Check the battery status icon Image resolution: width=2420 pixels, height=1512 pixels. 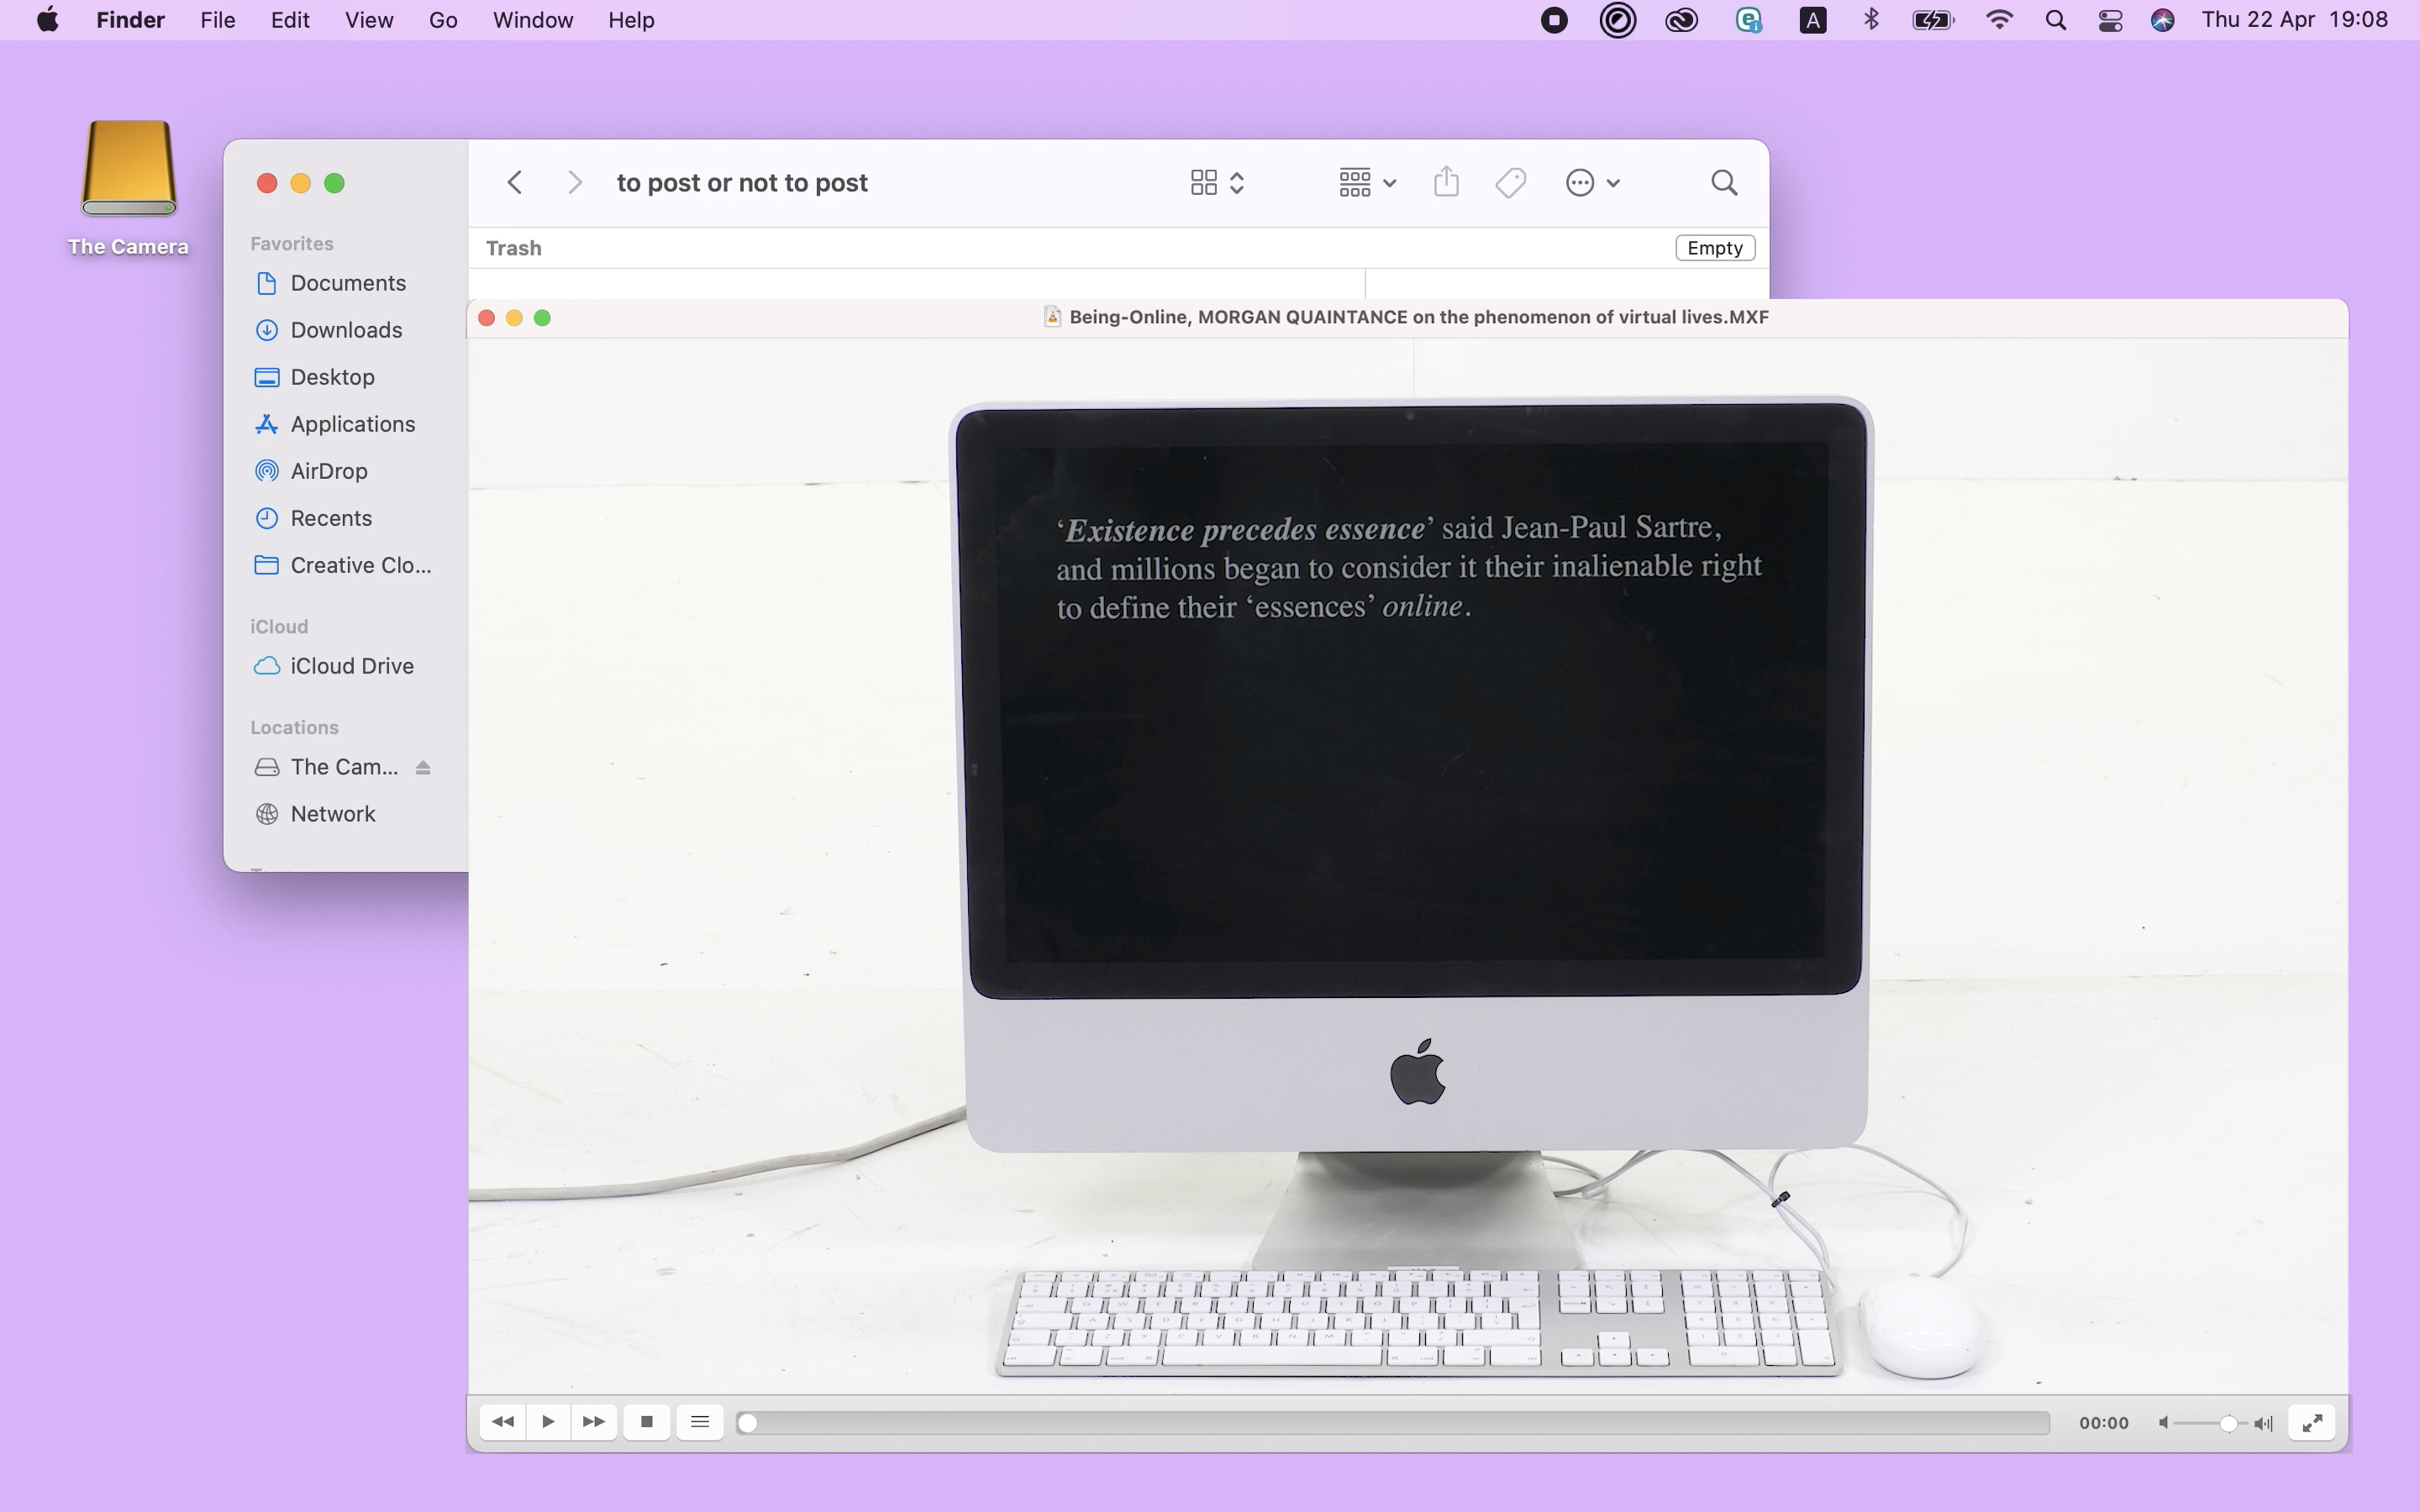click(1933, 20)
